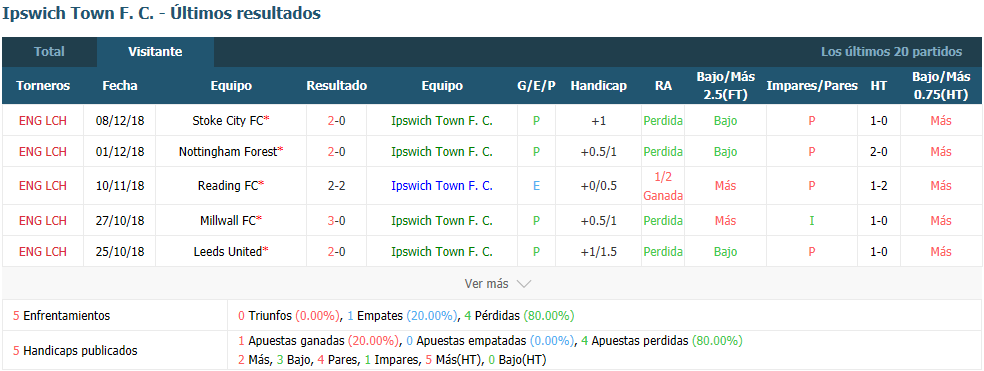Click the Handicap column header

599,86
